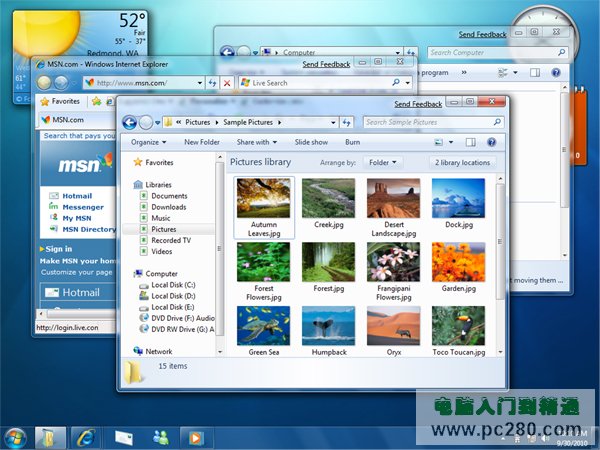The image size is (600, 450).
Task: Open the Organize menu
Action: (x=148, y=142)
